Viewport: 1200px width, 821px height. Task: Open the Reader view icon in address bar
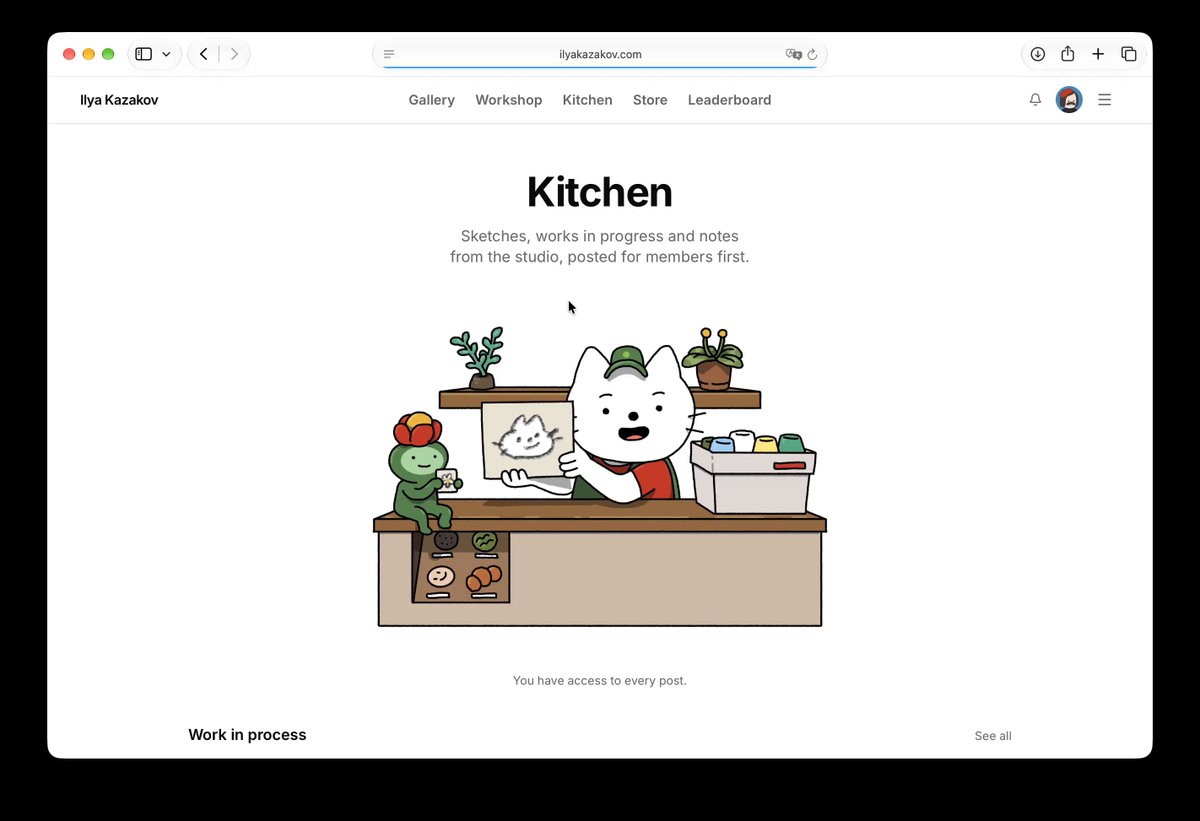tap(389, 55)
